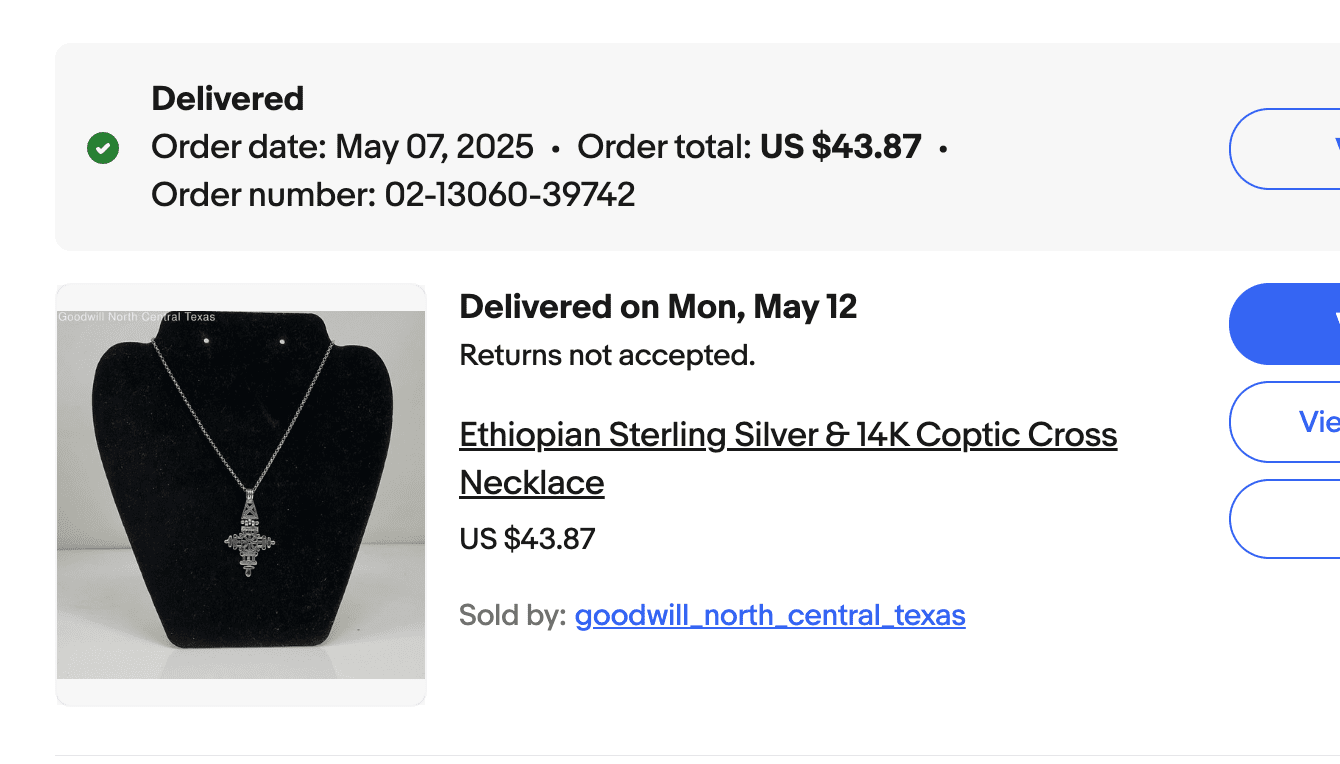Click the outlined button in the order header
1340x764 pixels.
tap(1286, 149)
